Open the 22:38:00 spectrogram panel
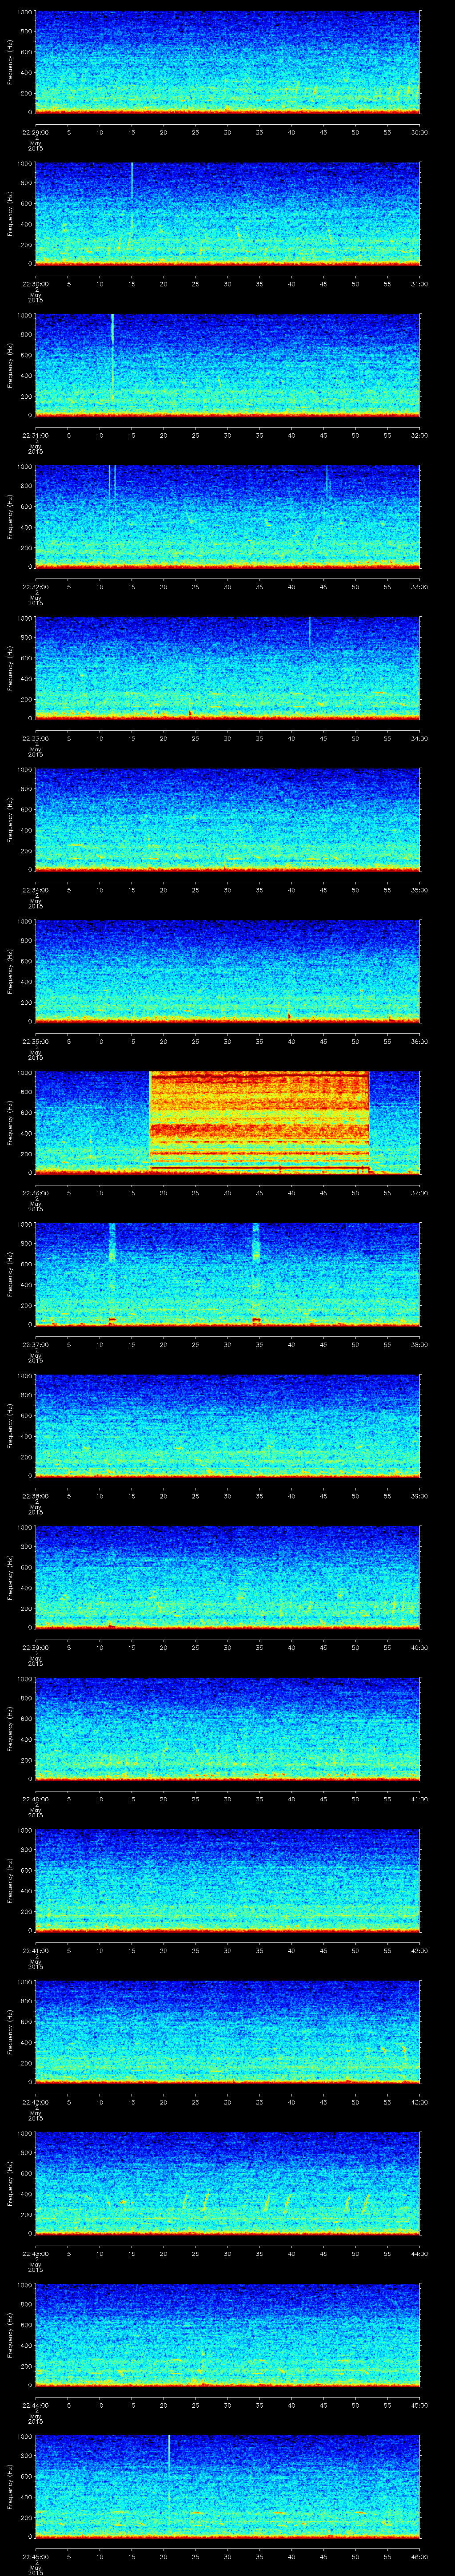This screenshot has width=455, height=2576. click(x=227, y=1425)
